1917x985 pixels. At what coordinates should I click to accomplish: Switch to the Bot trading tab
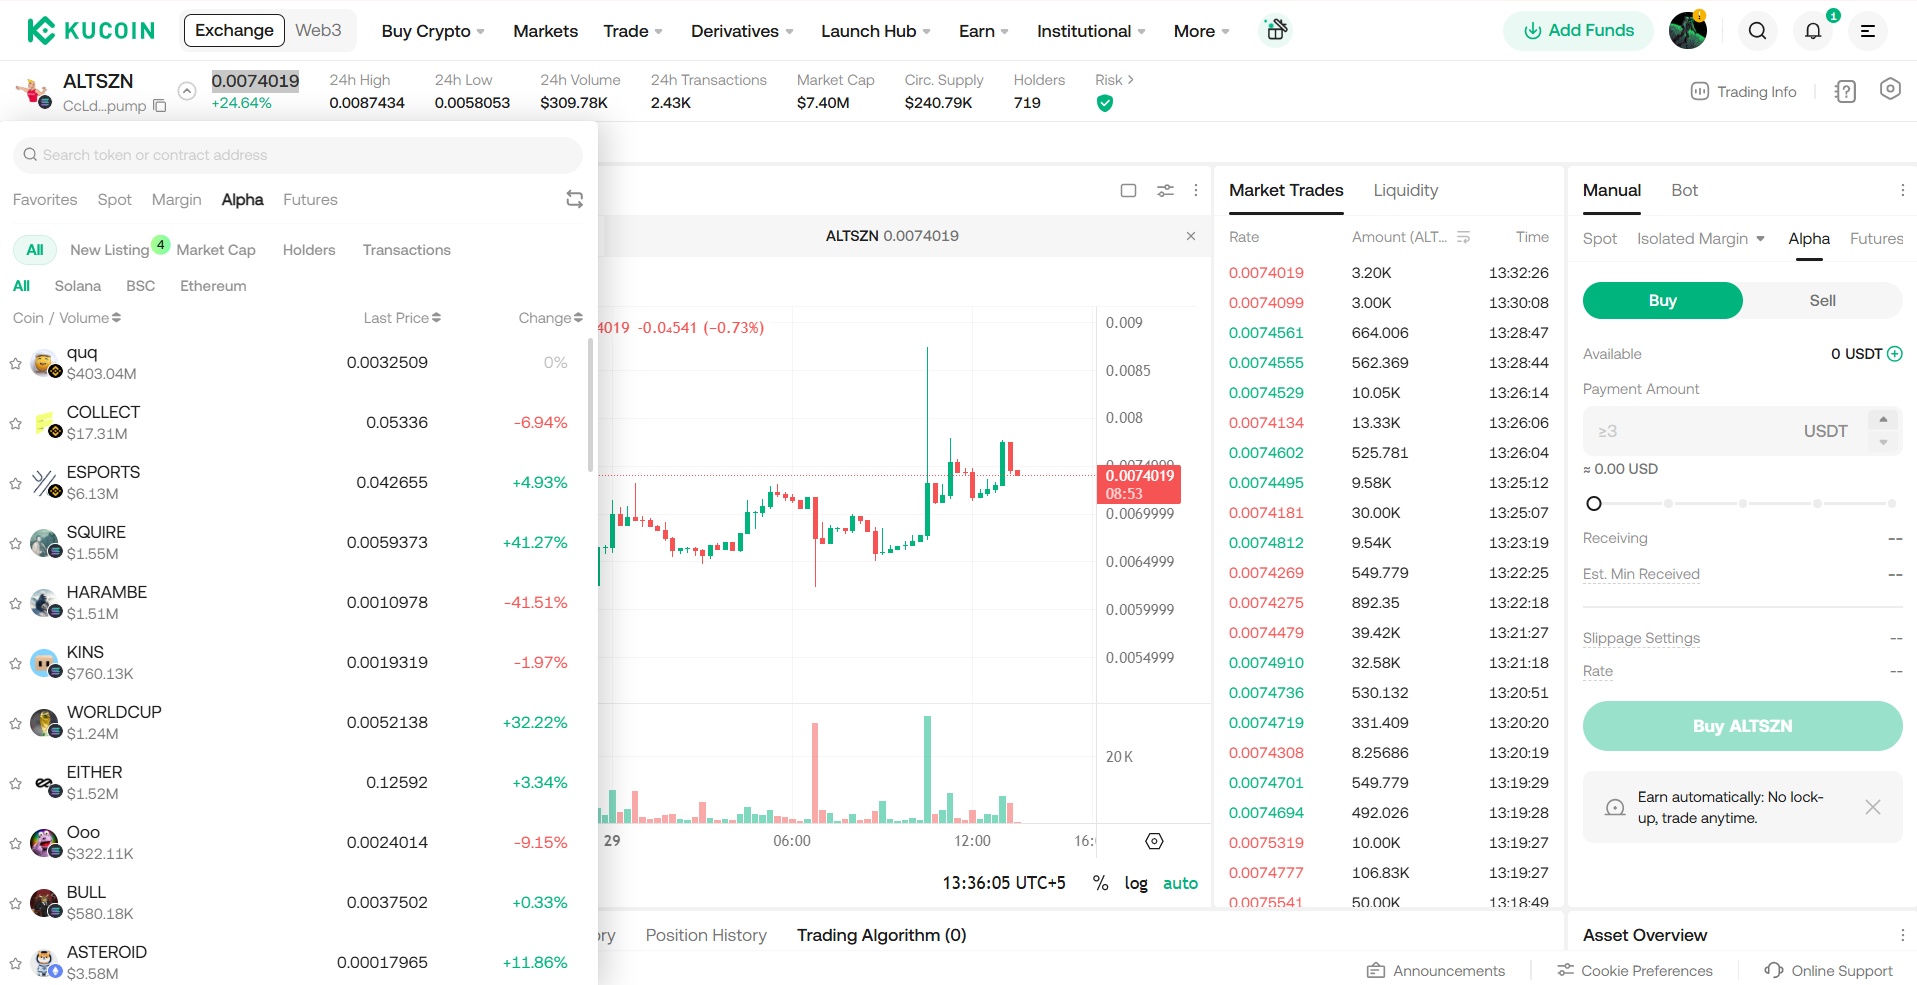coord(1684,190)
